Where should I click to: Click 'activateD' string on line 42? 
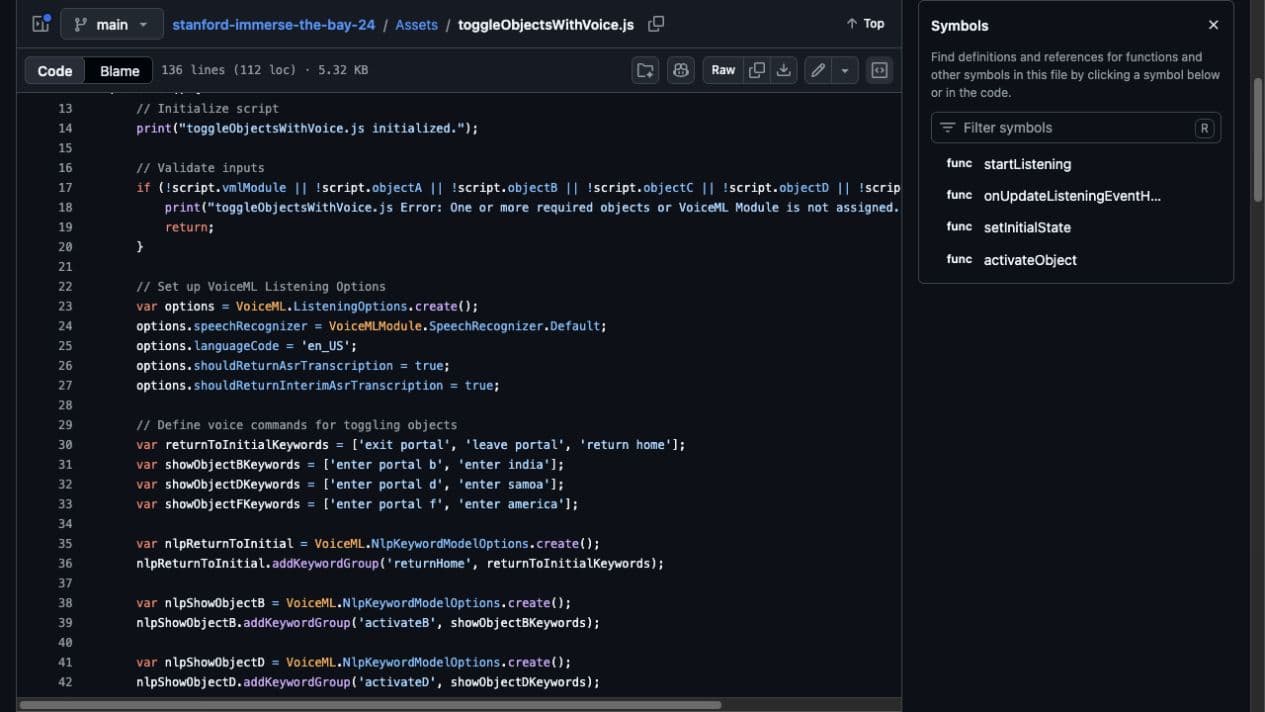click(x=397, y=682)
